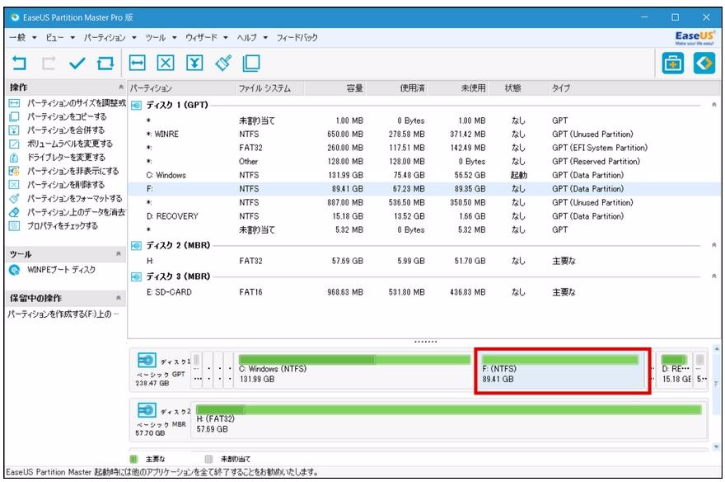Collapse the ディスク 2 (MBR) group
Viewport: 725px width, 482px height.
pos(714,245)
